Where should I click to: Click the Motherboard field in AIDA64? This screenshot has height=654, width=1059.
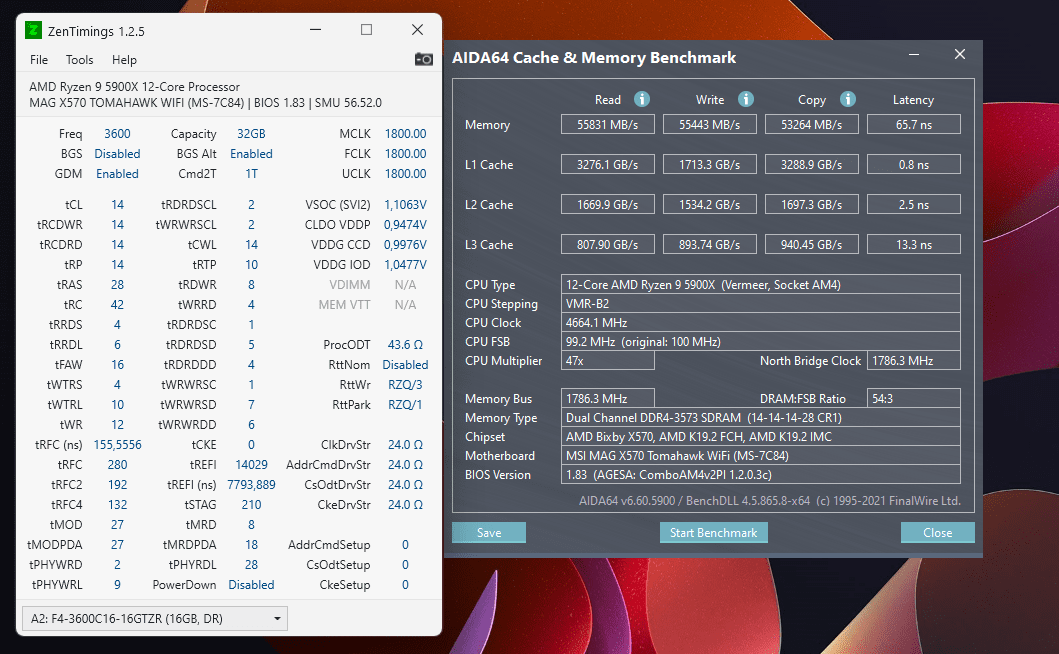click(760, 455)
